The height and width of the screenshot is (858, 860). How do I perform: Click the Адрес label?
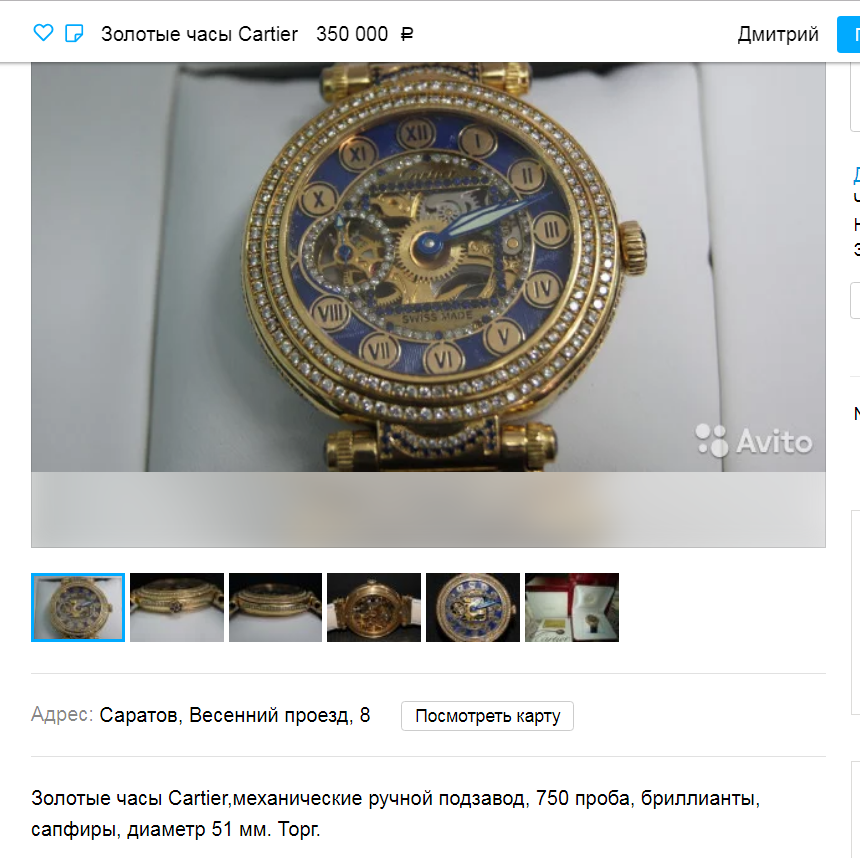tap(62, 715)
